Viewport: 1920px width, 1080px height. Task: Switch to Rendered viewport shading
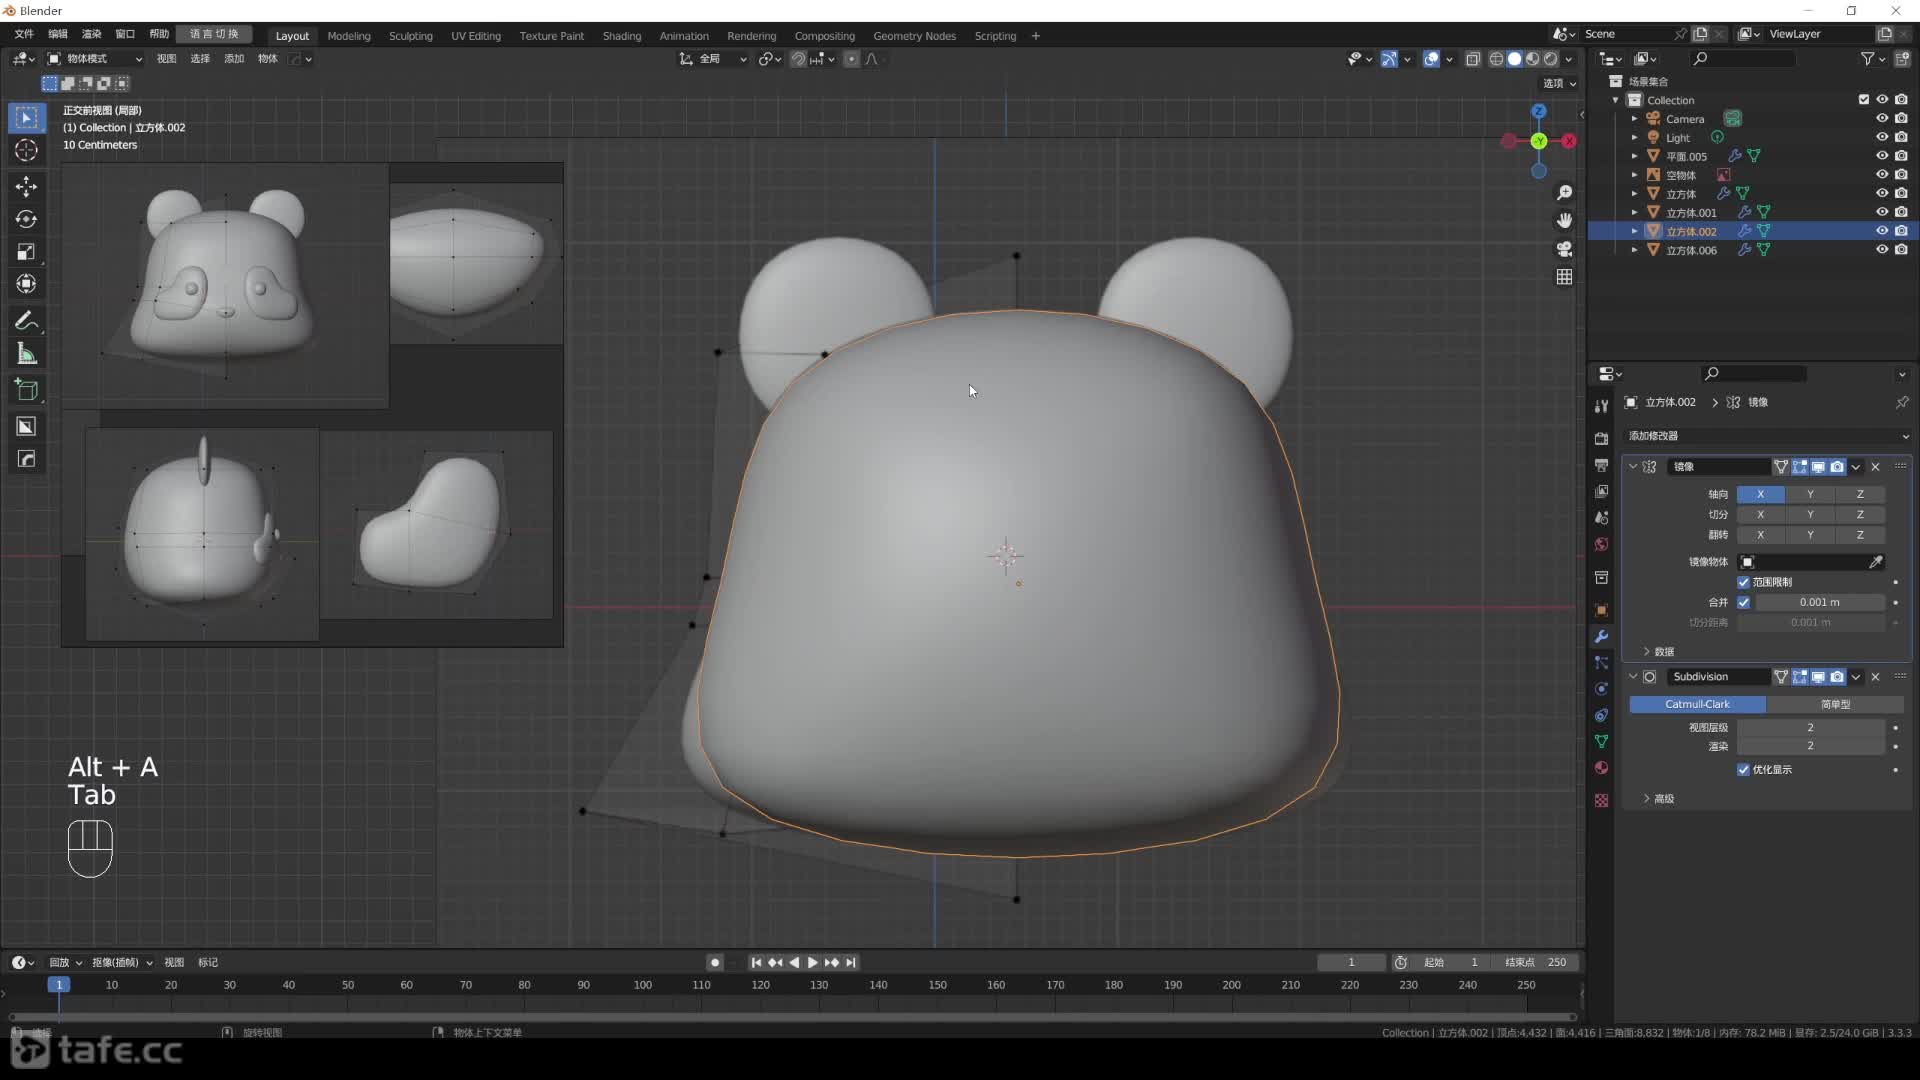click(x=1550, y=59)
